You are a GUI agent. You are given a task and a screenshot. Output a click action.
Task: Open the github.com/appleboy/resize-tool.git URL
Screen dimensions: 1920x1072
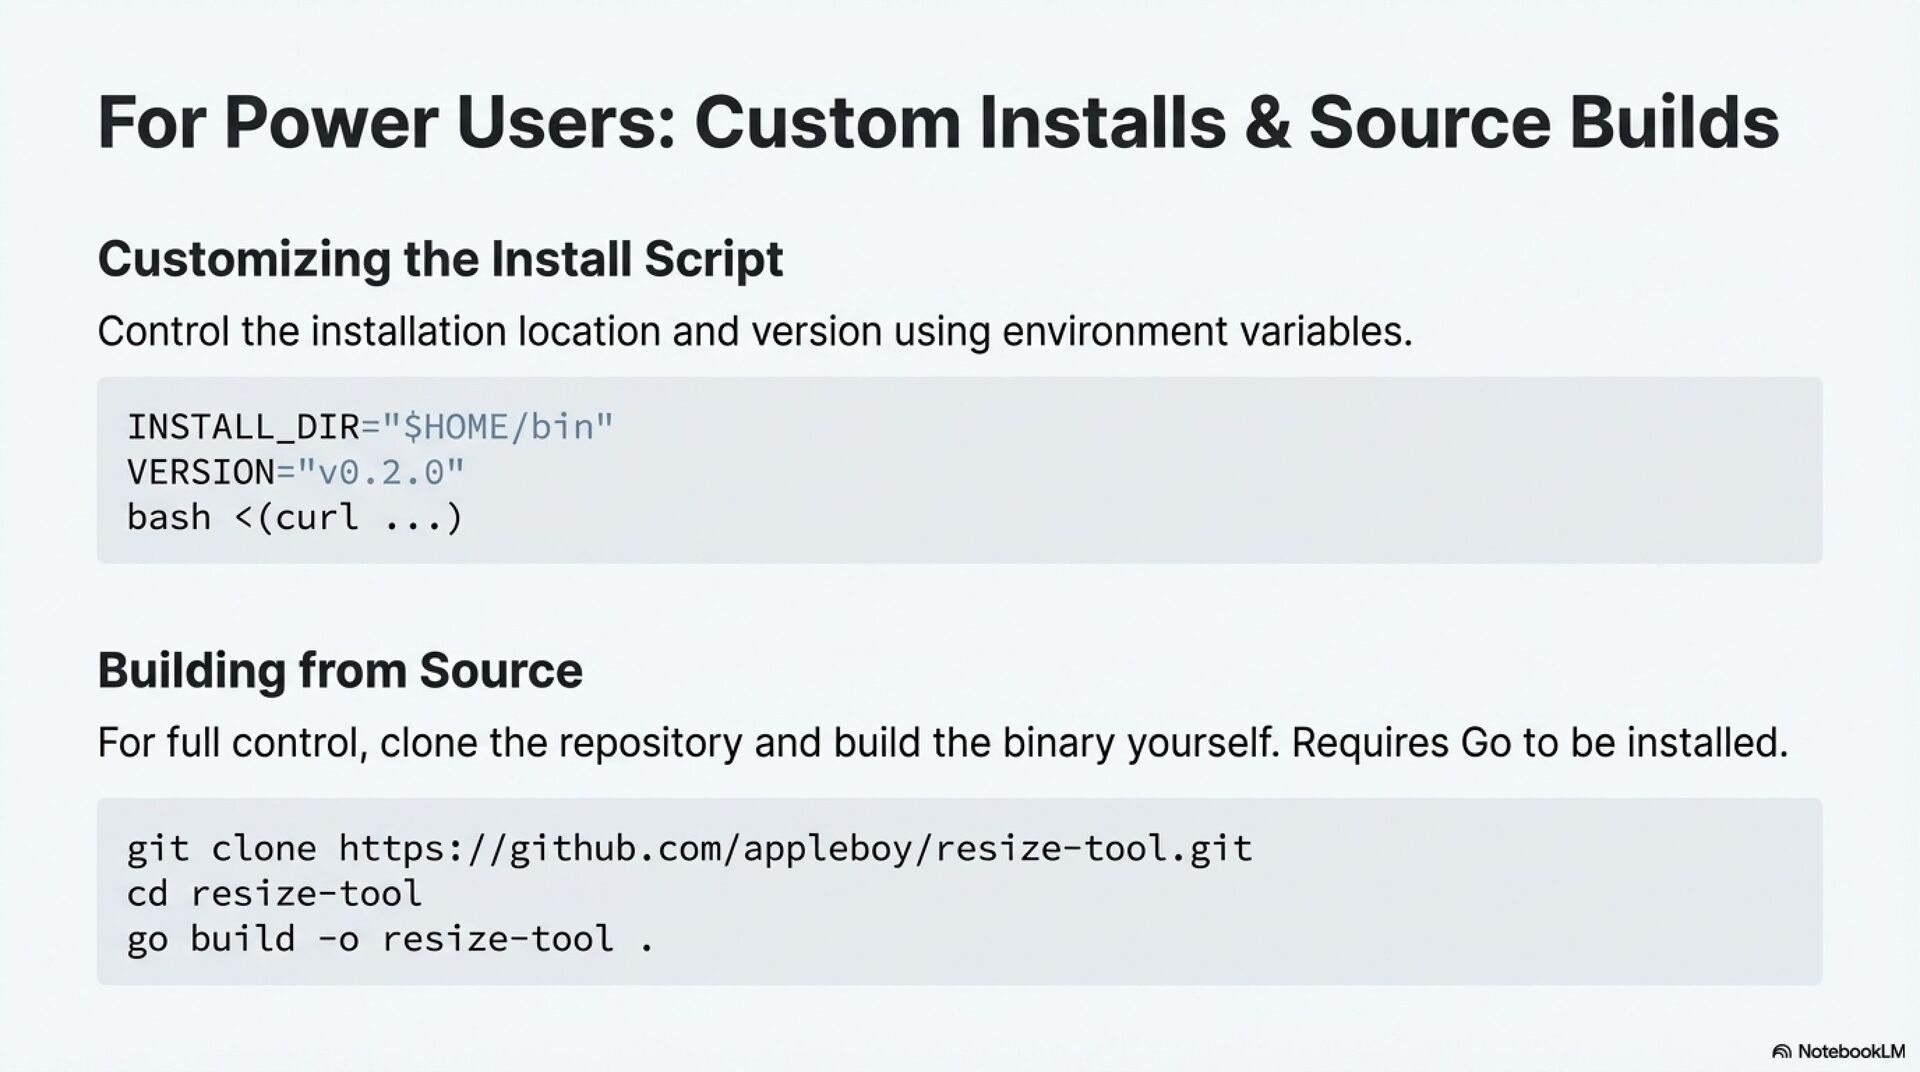795,848
